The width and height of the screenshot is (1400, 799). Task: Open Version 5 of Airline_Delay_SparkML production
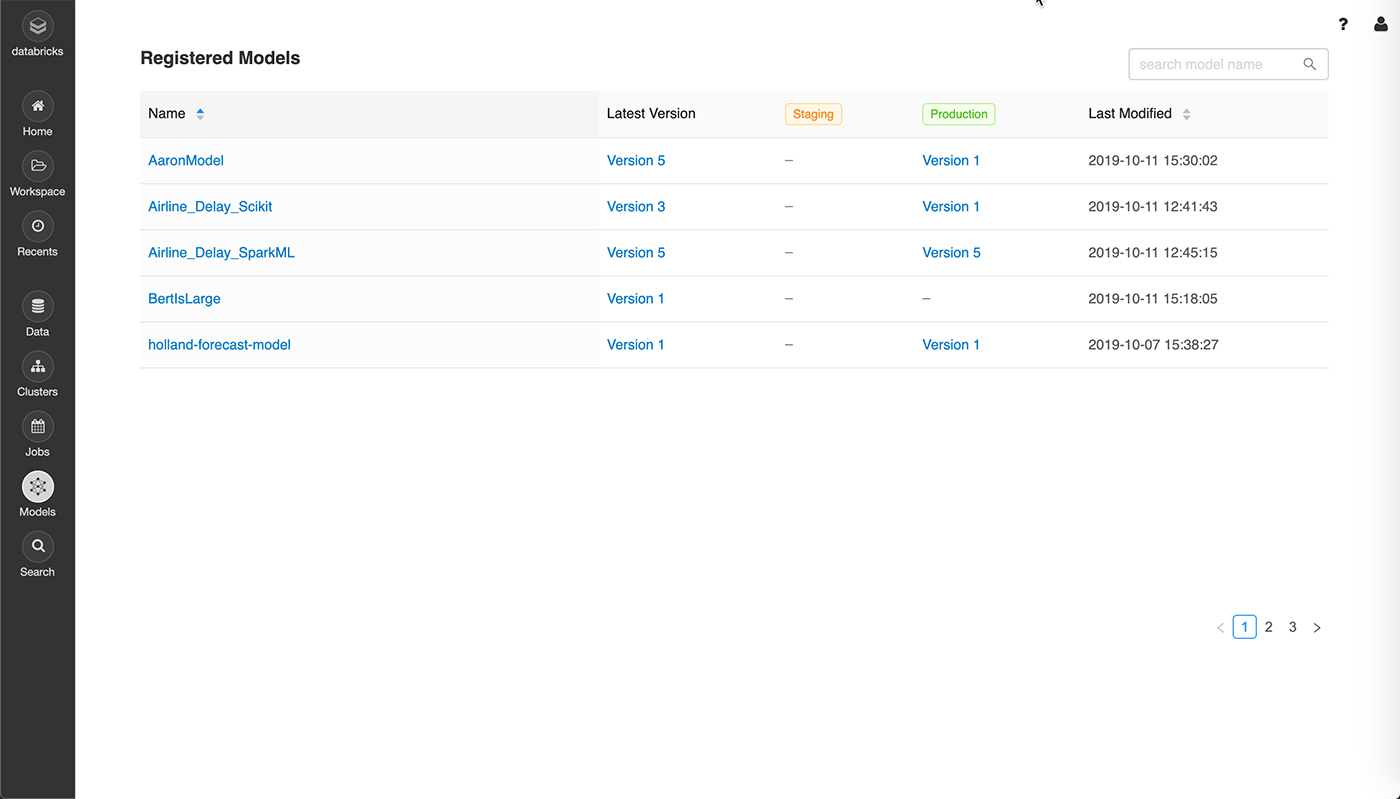click(x=951, y=252)
